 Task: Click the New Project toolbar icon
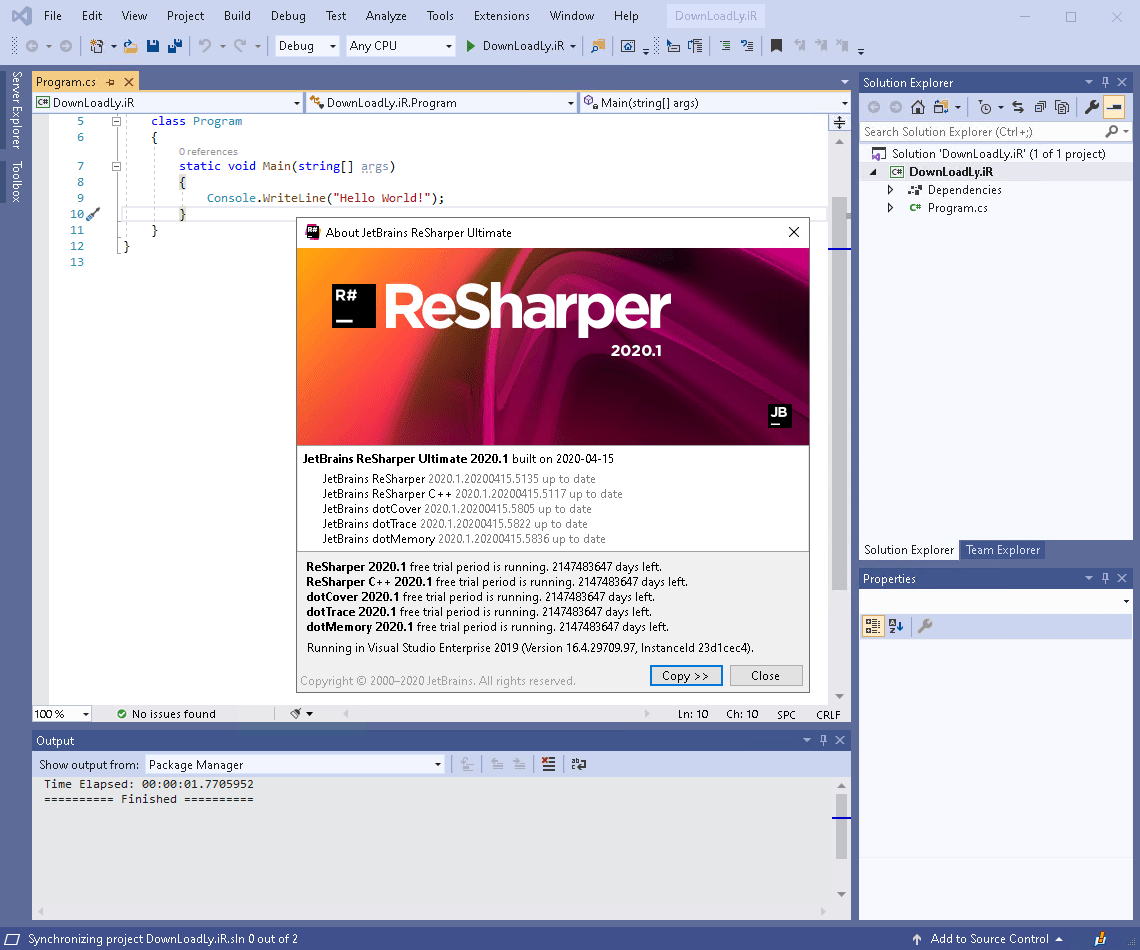pyautogui.click(x=97, y=45)
